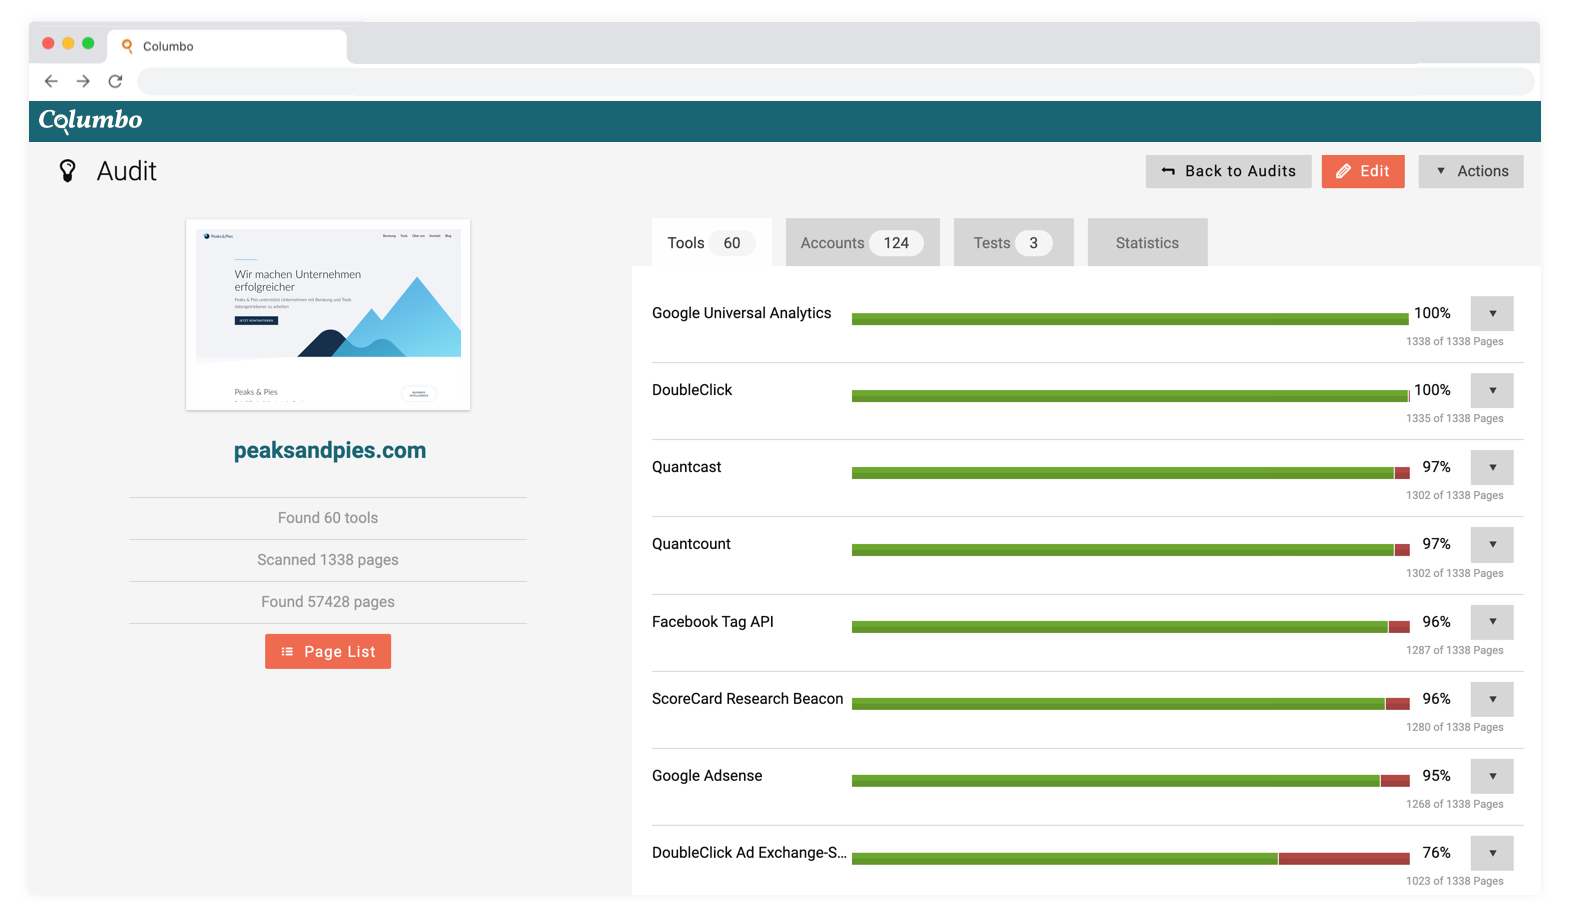Click the Google Universal Analytics label
1569x915 pixels.
(741, 313)
